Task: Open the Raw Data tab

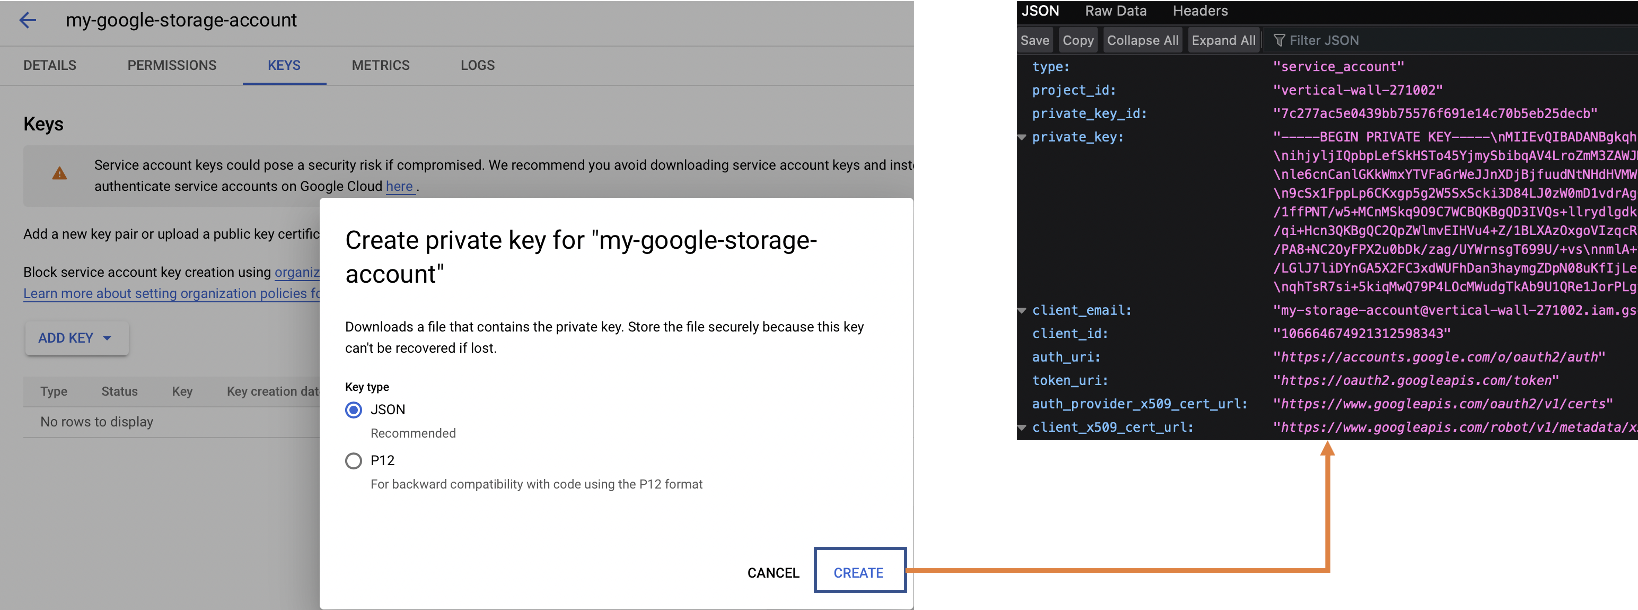Action: coord(1115,11)
